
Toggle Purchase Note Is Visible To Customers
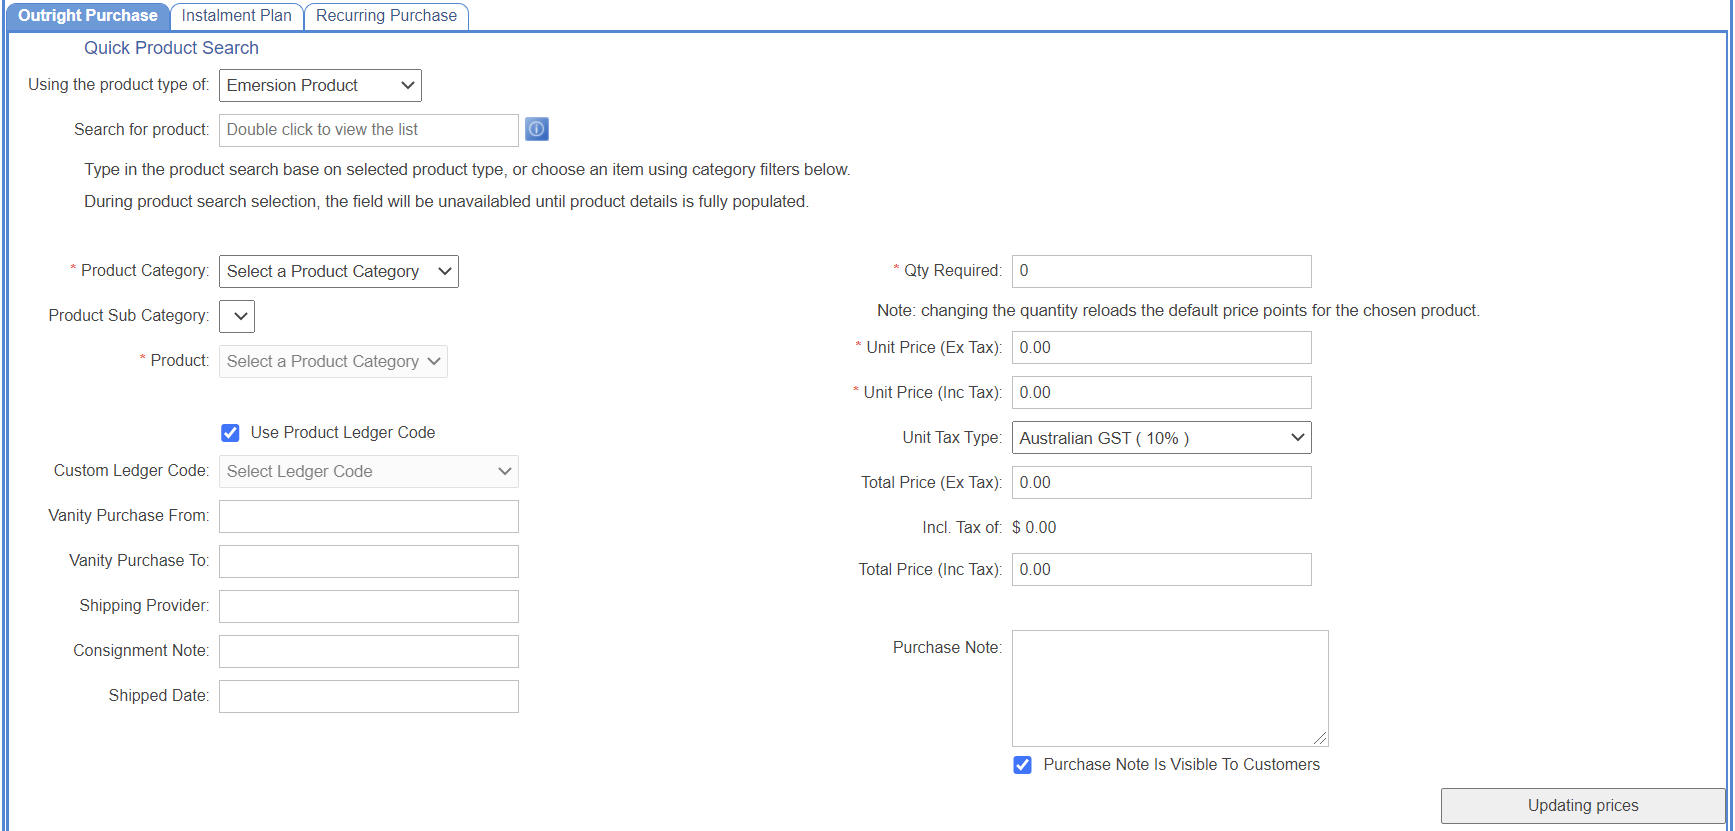point(1022,765)
